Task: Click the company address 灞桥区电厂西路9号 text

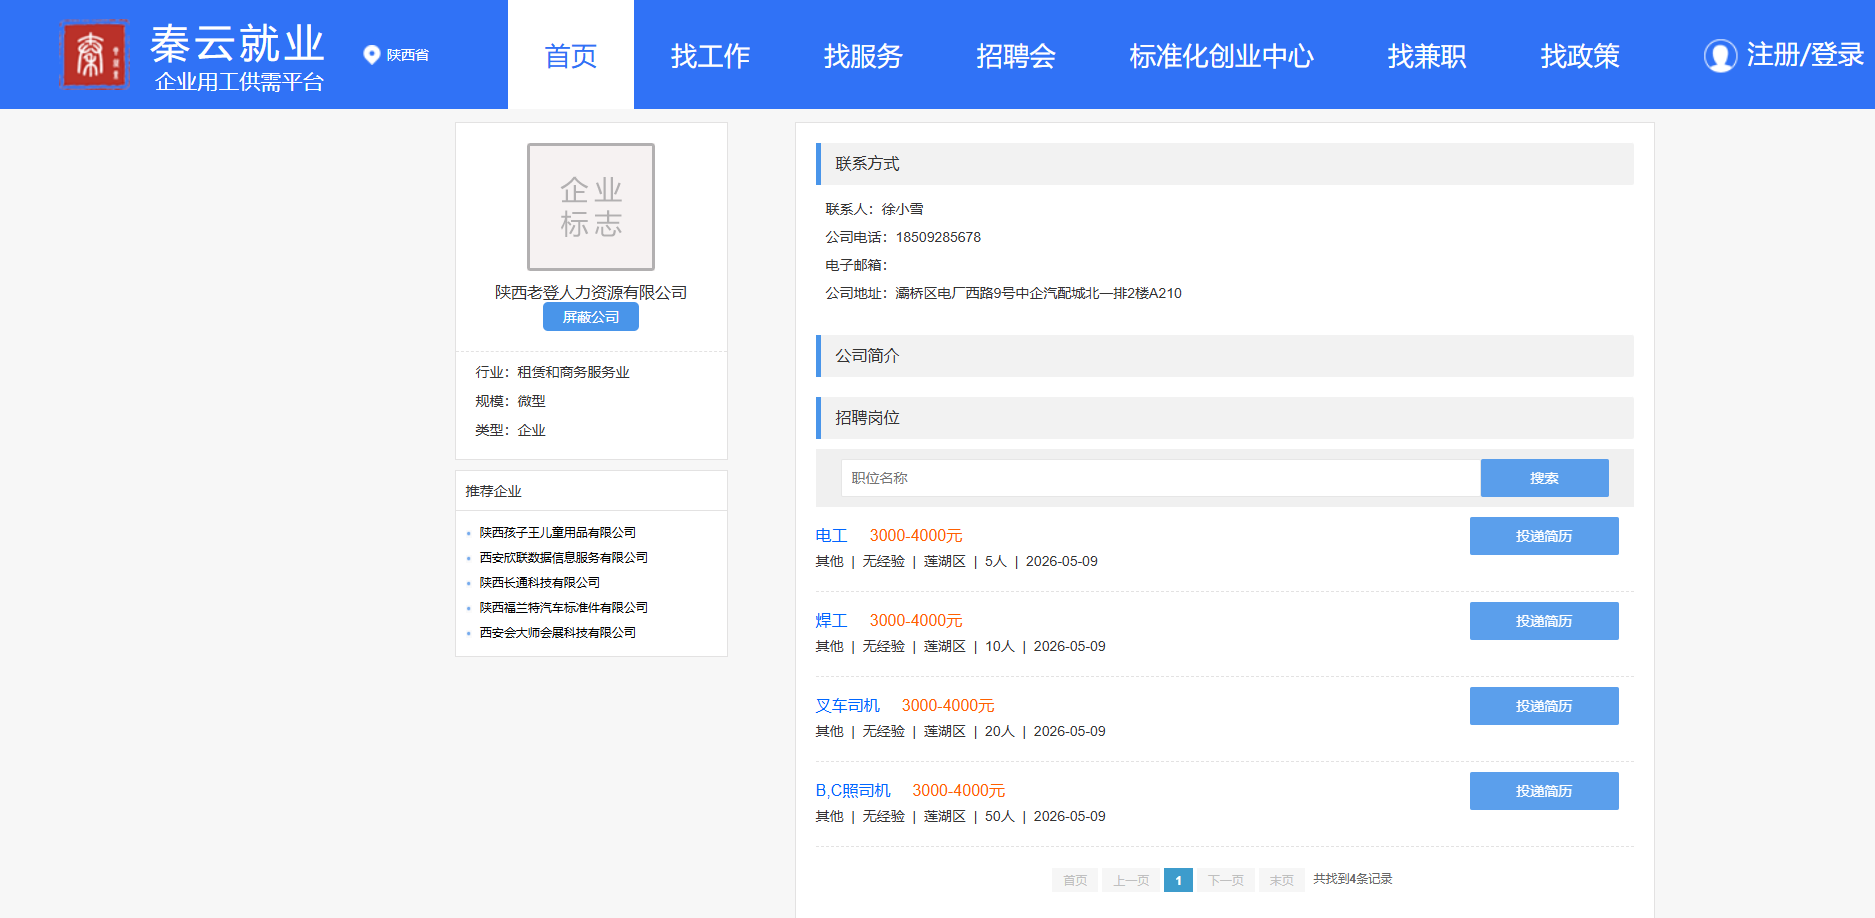Action: point(1038,293)
